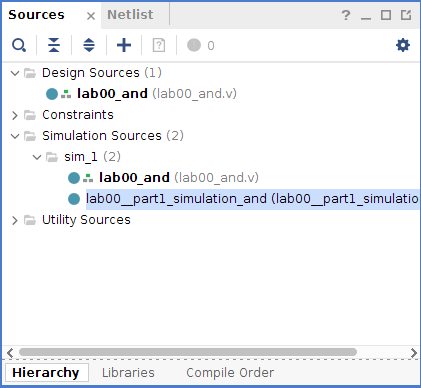Float the Sources panel with pop-out icon
The height and width of the screenshot is (388, 421).
(406, 15)
